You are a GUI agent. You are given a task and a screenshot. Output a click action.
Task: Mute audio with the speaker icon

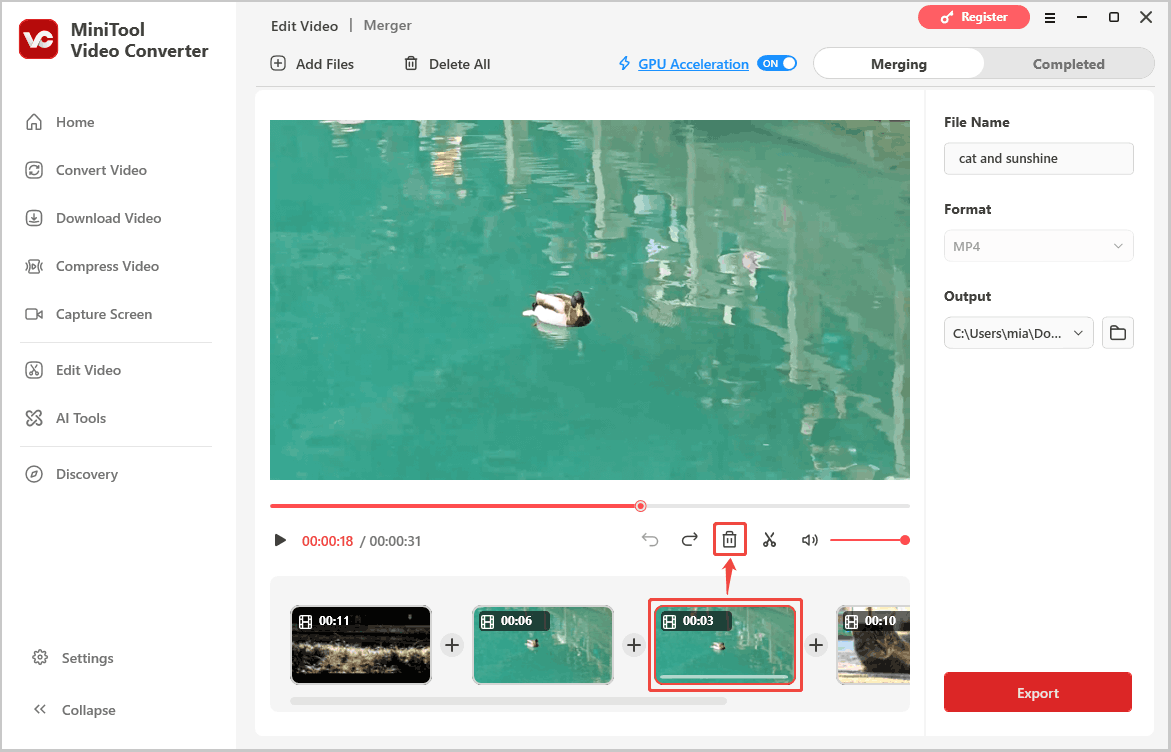pyautogui.click(x=810, y=540)
